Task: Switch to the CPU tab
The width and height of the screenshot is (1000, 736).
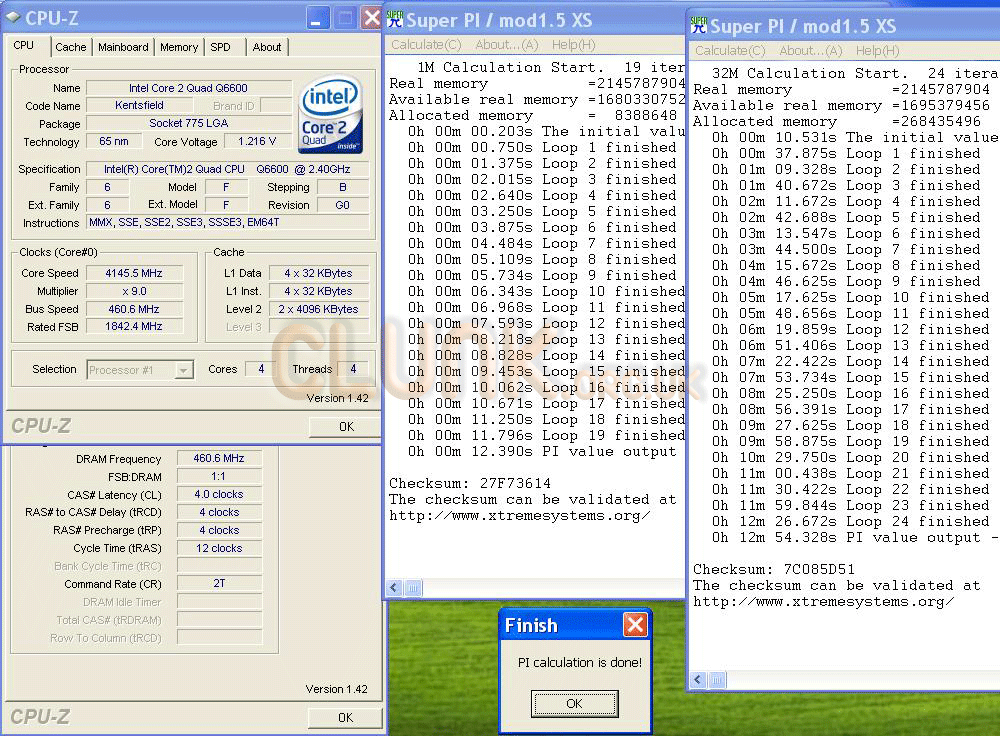Action: click(24, 45)
